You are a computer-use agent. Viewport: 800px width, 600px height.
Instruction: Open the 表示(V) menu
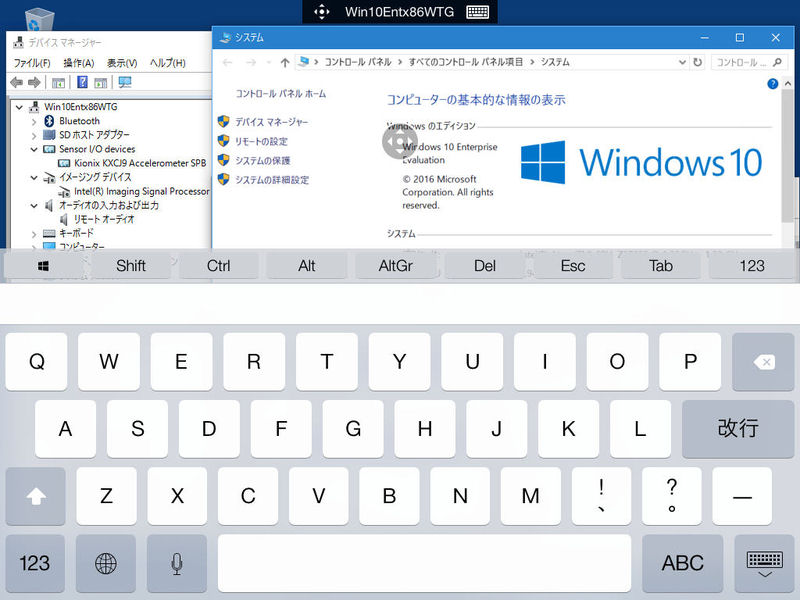tap(122, 63)
